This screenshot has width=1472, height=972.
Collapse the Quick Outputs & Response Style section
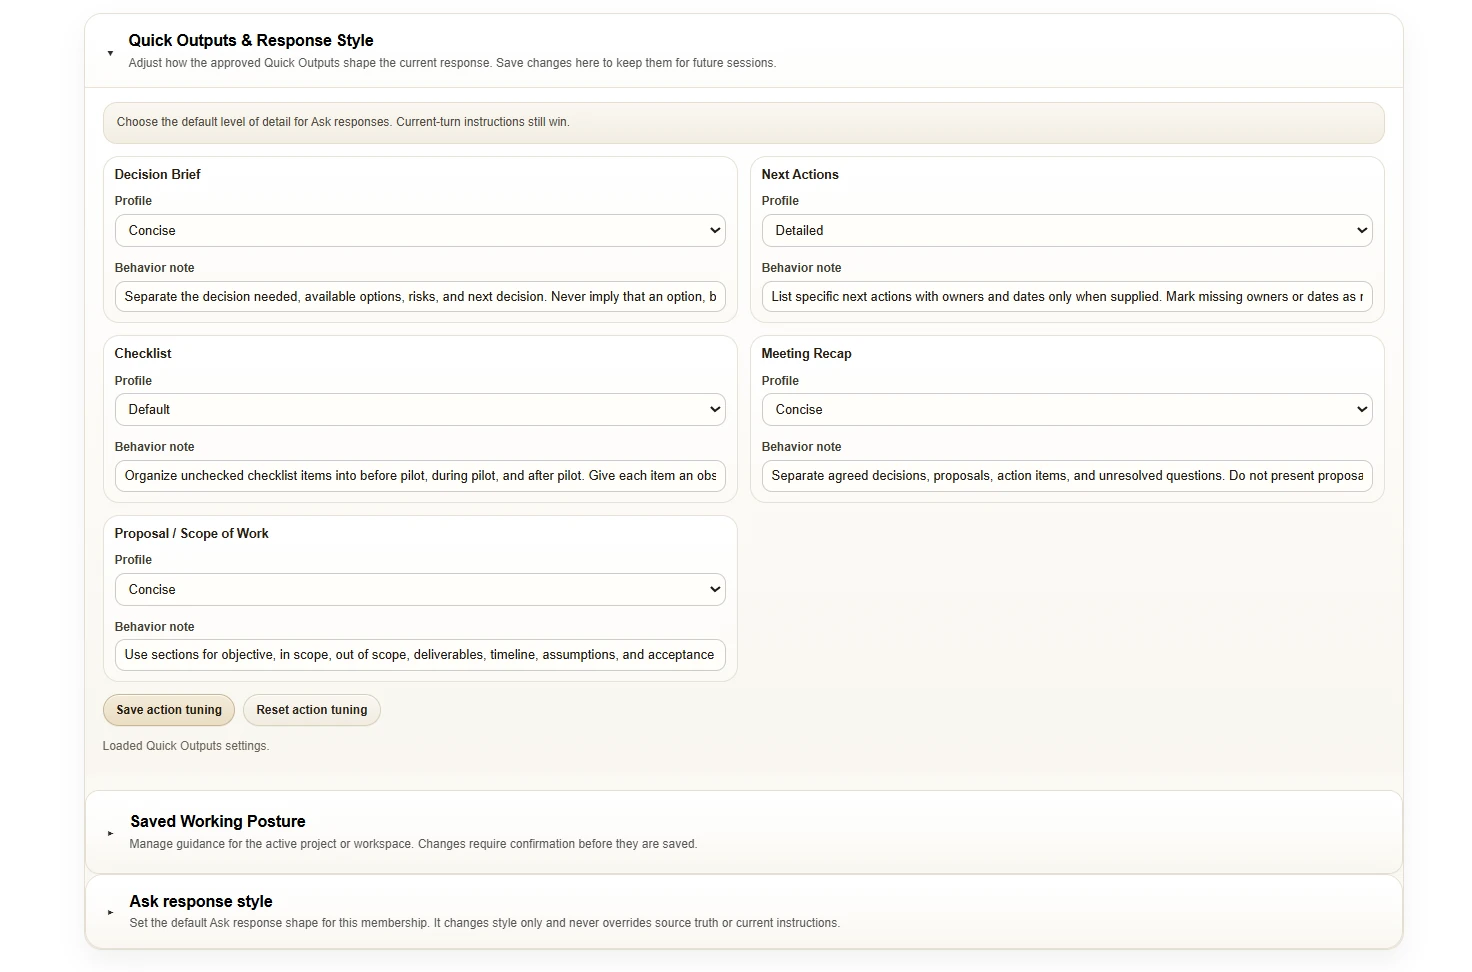(110, 53)
